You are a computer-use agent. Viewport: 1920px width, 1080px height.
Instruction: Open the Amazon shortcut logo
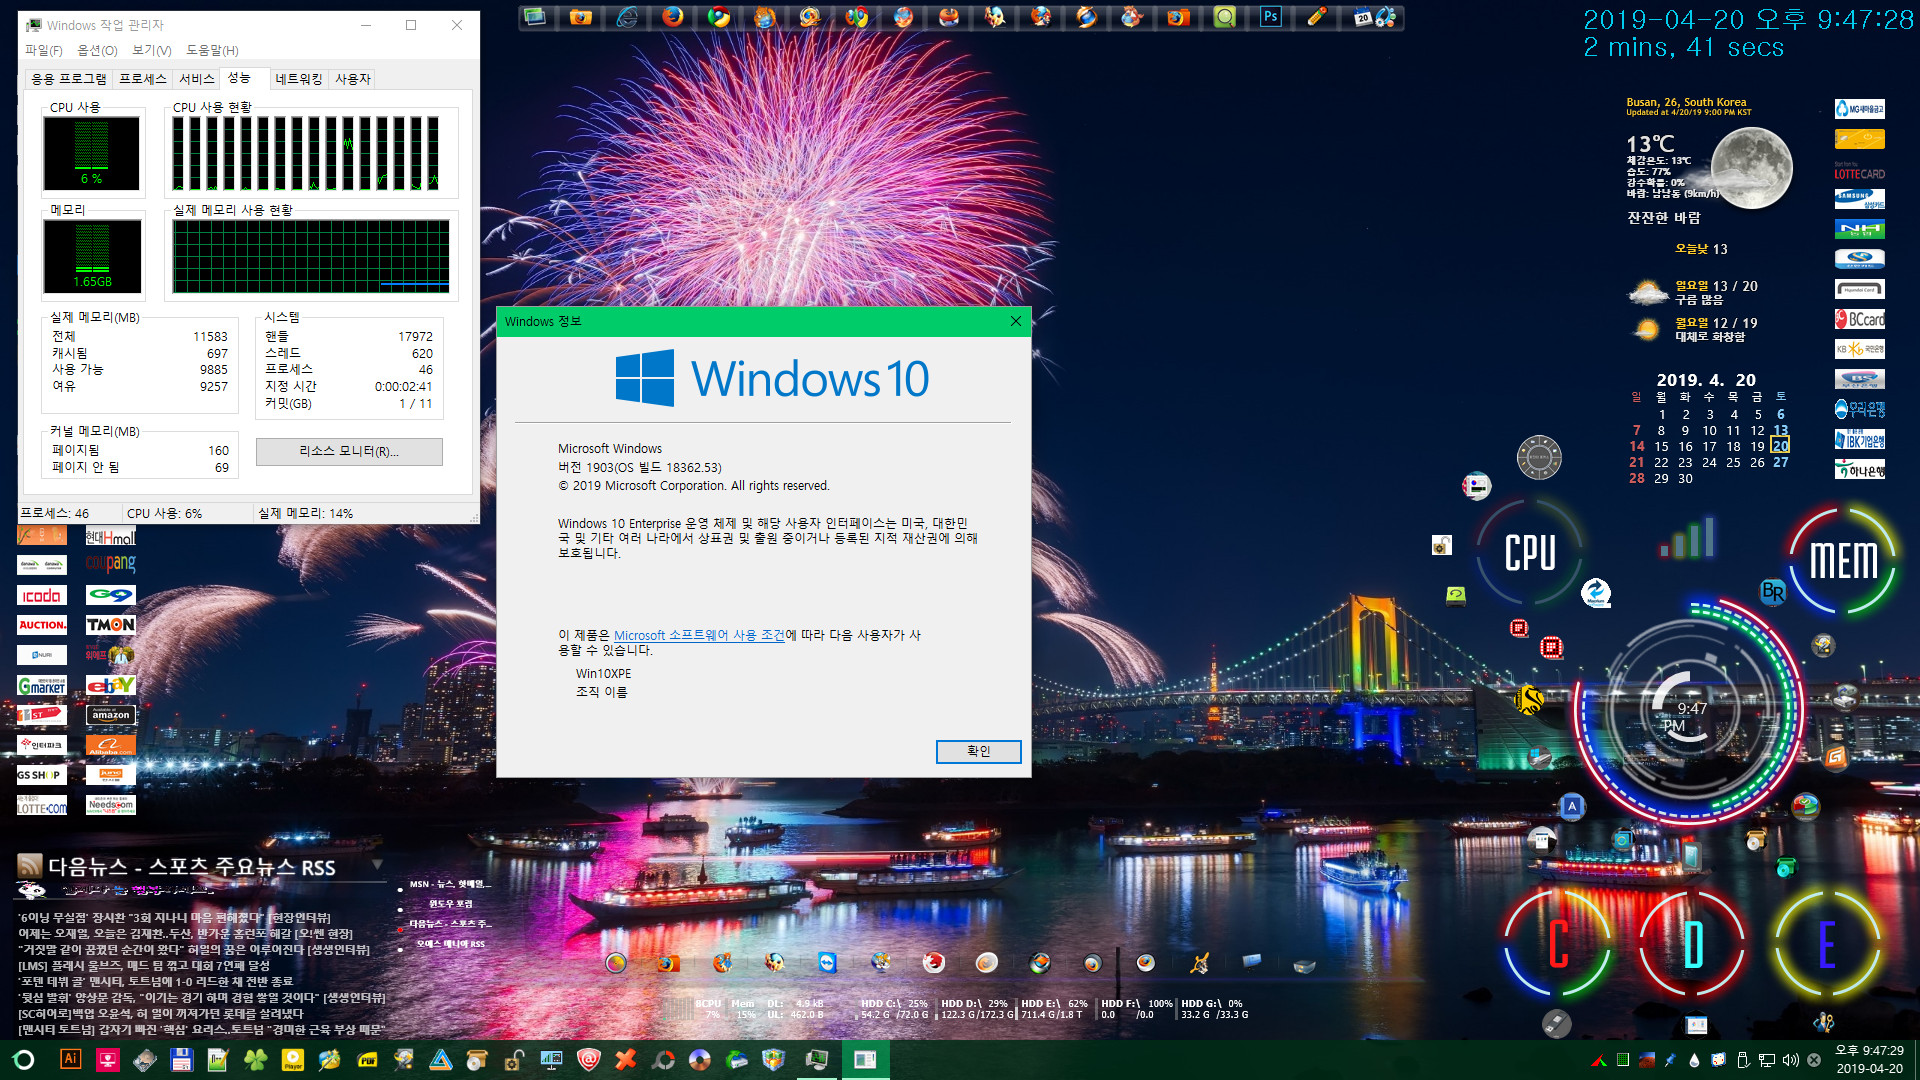(x=110, y=715)
